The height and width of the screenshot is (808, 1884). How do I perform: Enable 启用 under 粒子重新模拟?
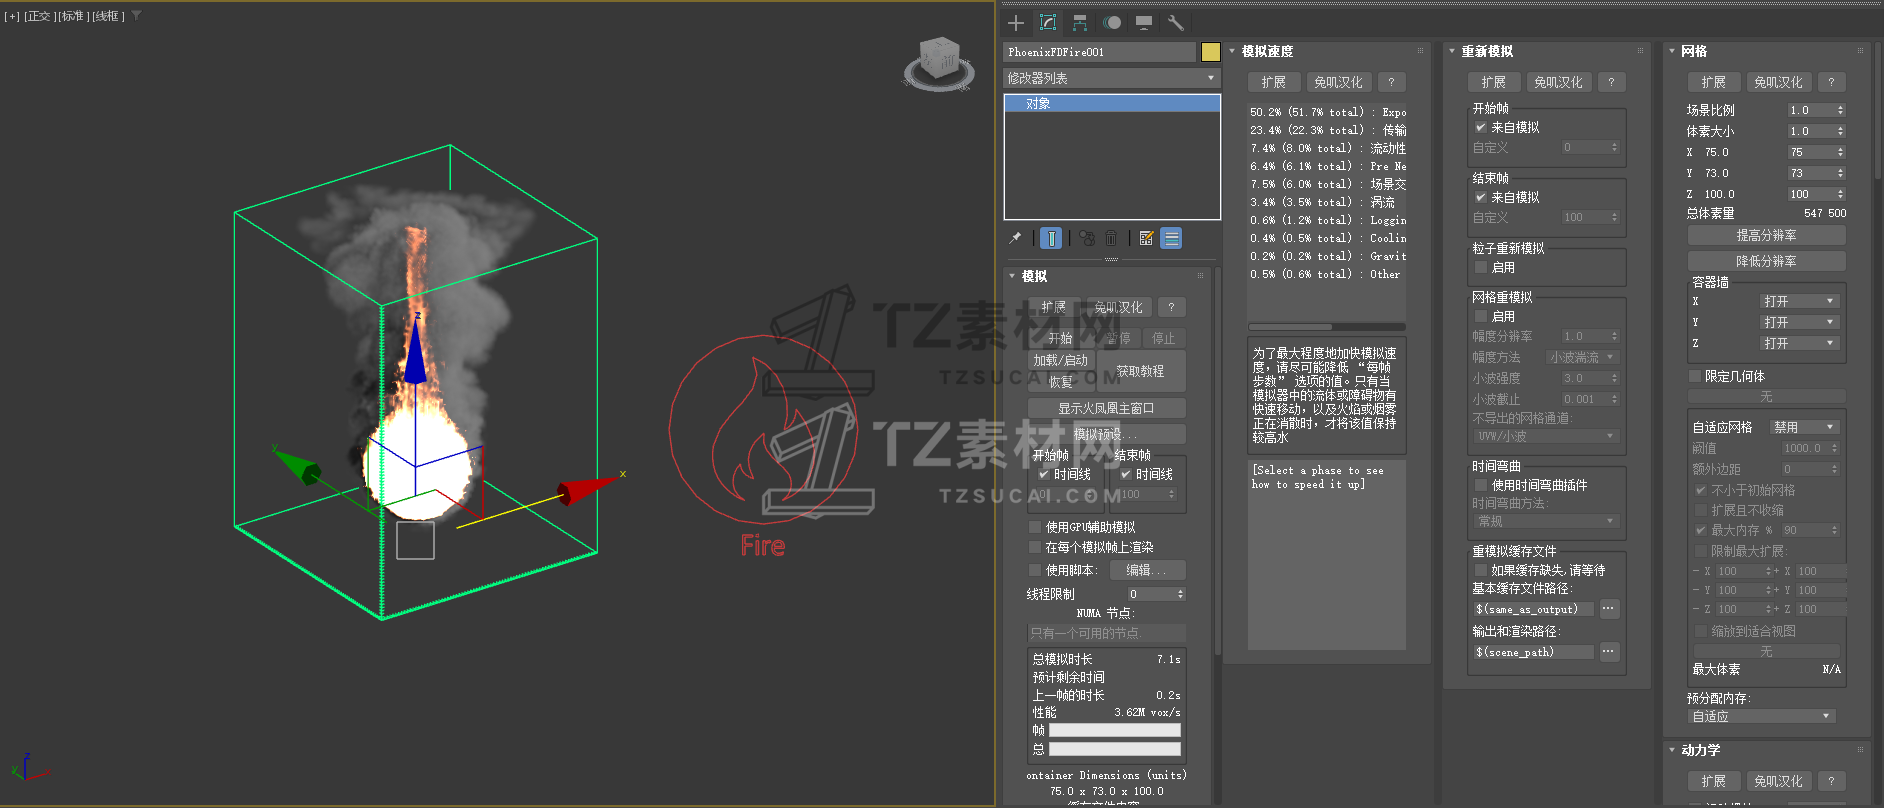click(1481, 268)
